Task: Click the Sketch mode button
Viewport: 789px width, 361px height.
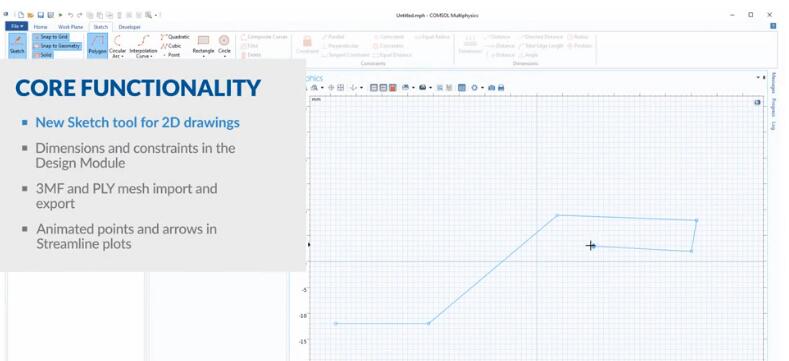Action: pyautogui.click(x=17, y=45)
